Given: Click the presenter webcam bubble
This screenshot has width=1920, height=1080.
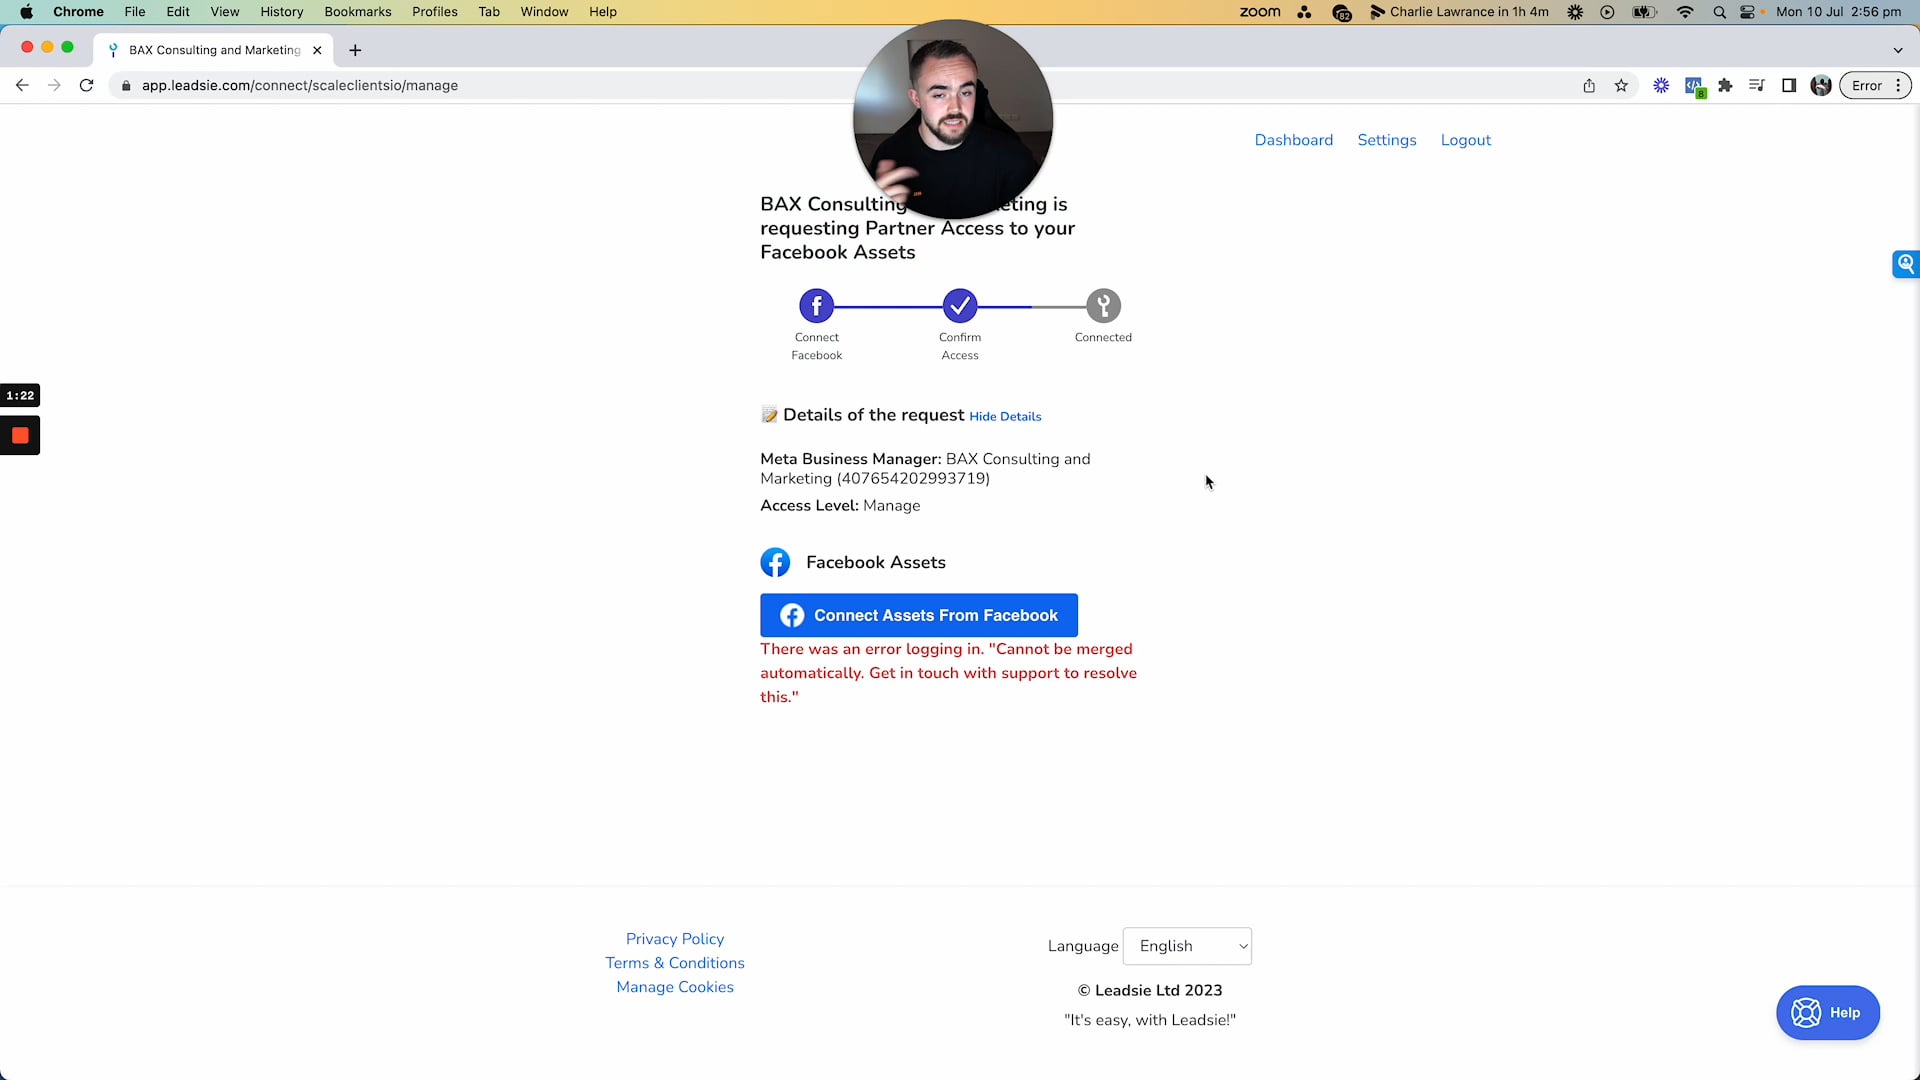Looking at the screenshot, I should pos(952,119).
